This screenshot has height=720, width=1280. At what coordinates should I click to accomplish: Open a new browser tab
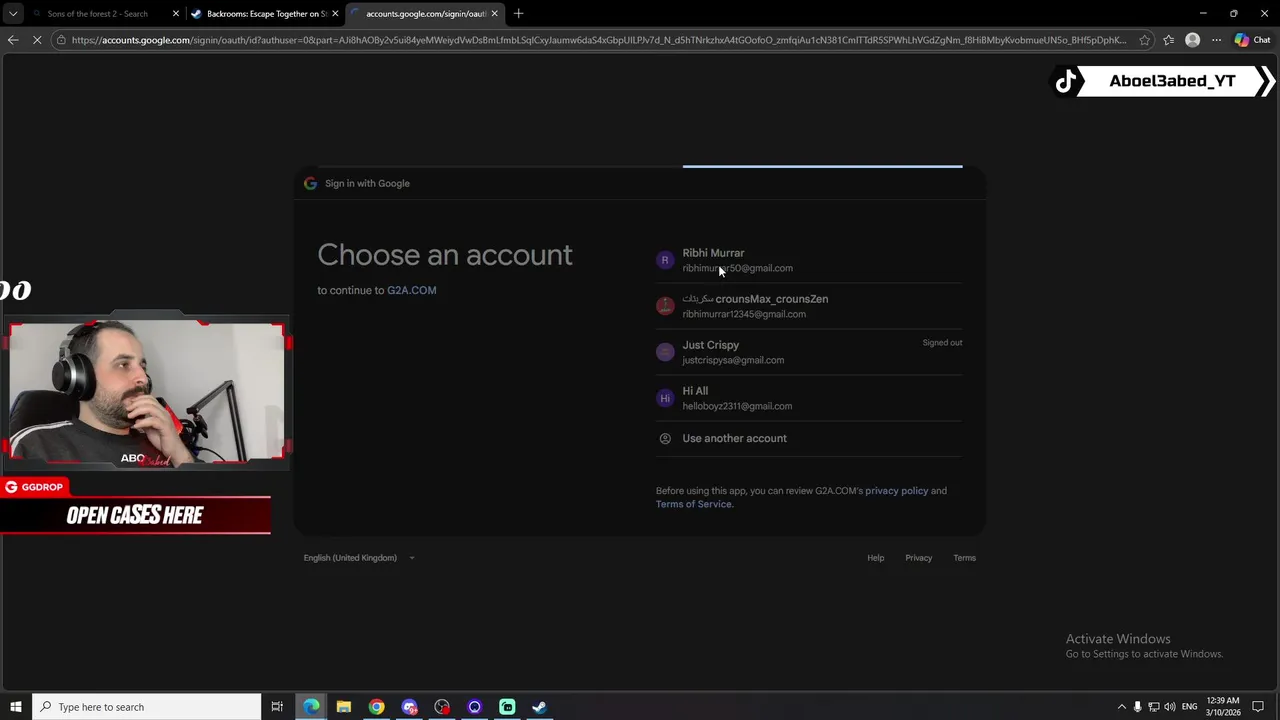[x=518, y=14]
